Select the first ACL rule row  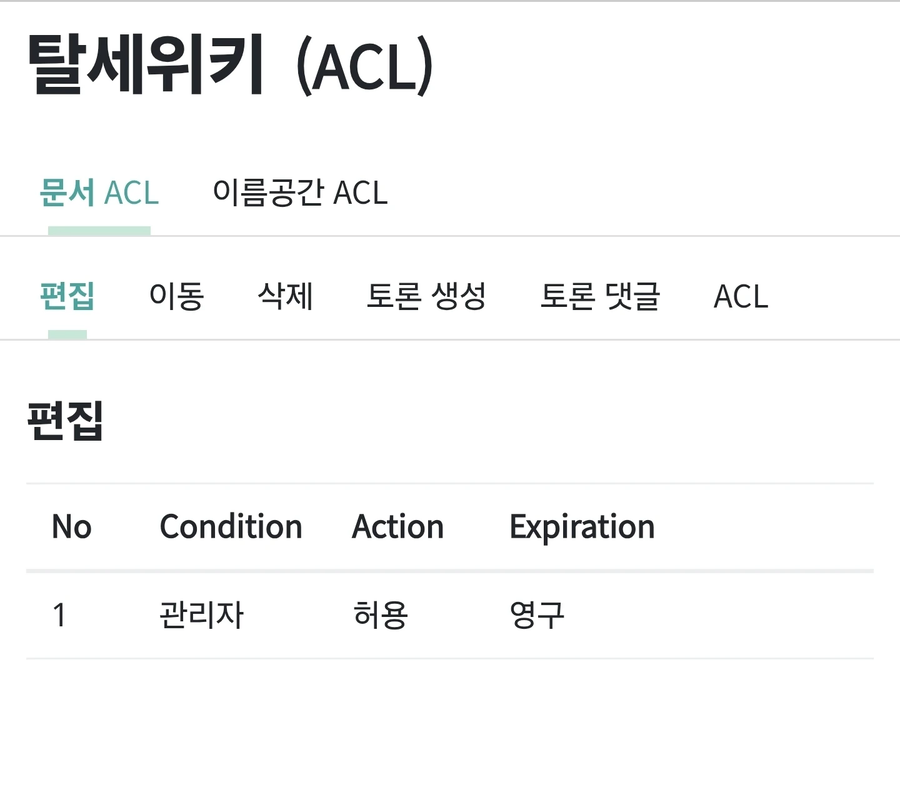click(x=450, y=615)
